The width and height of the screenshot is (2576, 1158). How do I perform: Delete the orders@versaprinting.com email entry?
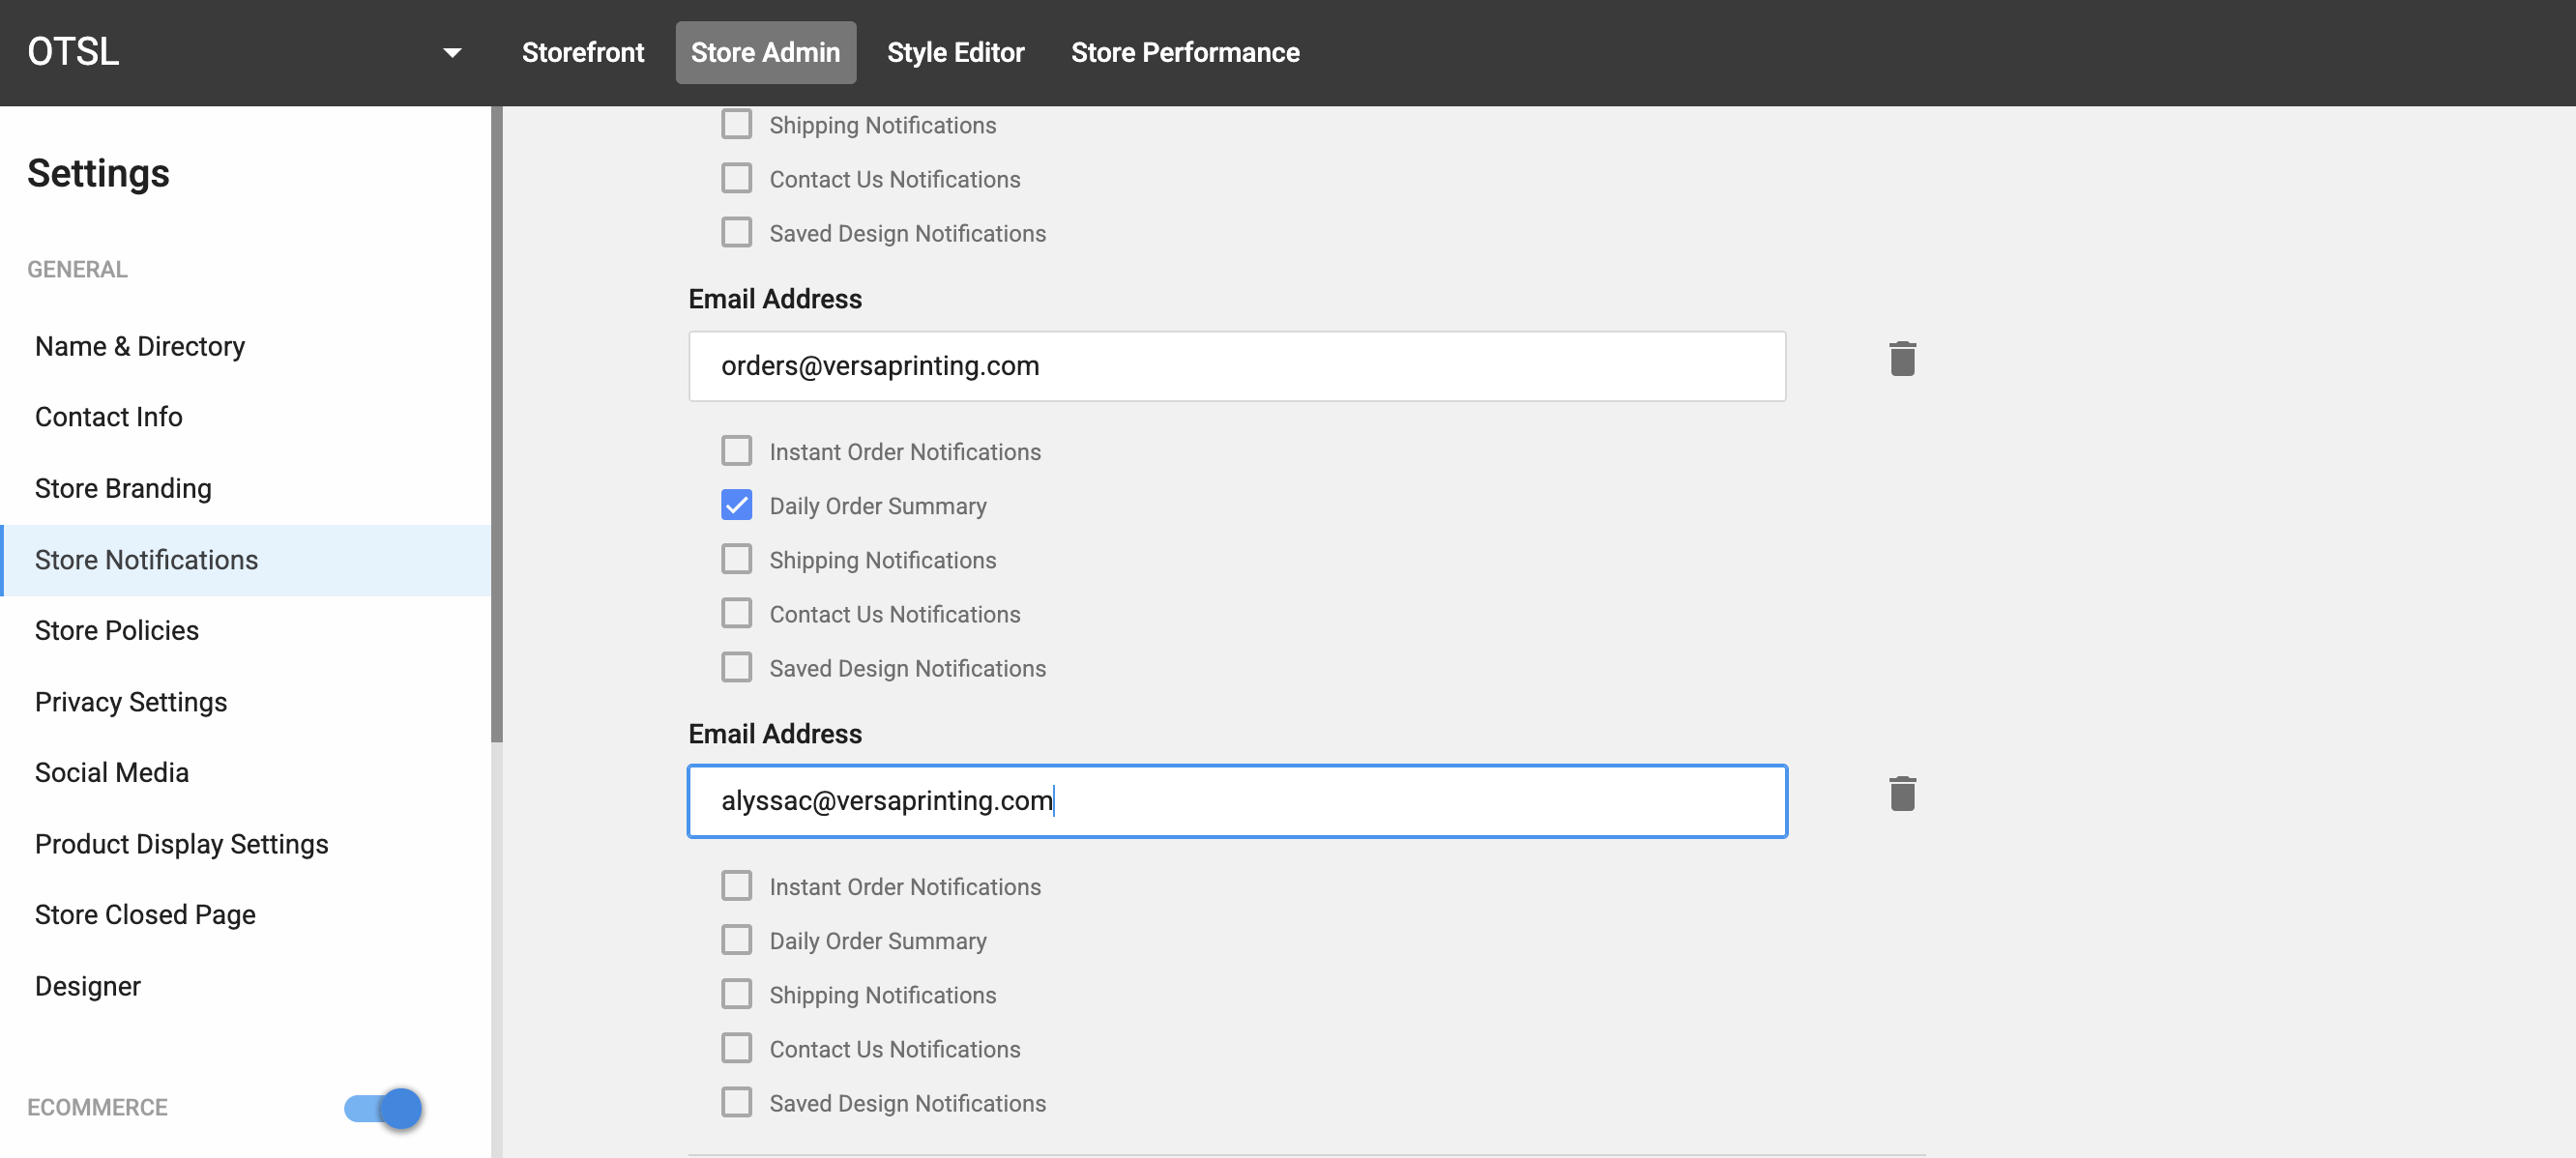(x=1902, y=359)
